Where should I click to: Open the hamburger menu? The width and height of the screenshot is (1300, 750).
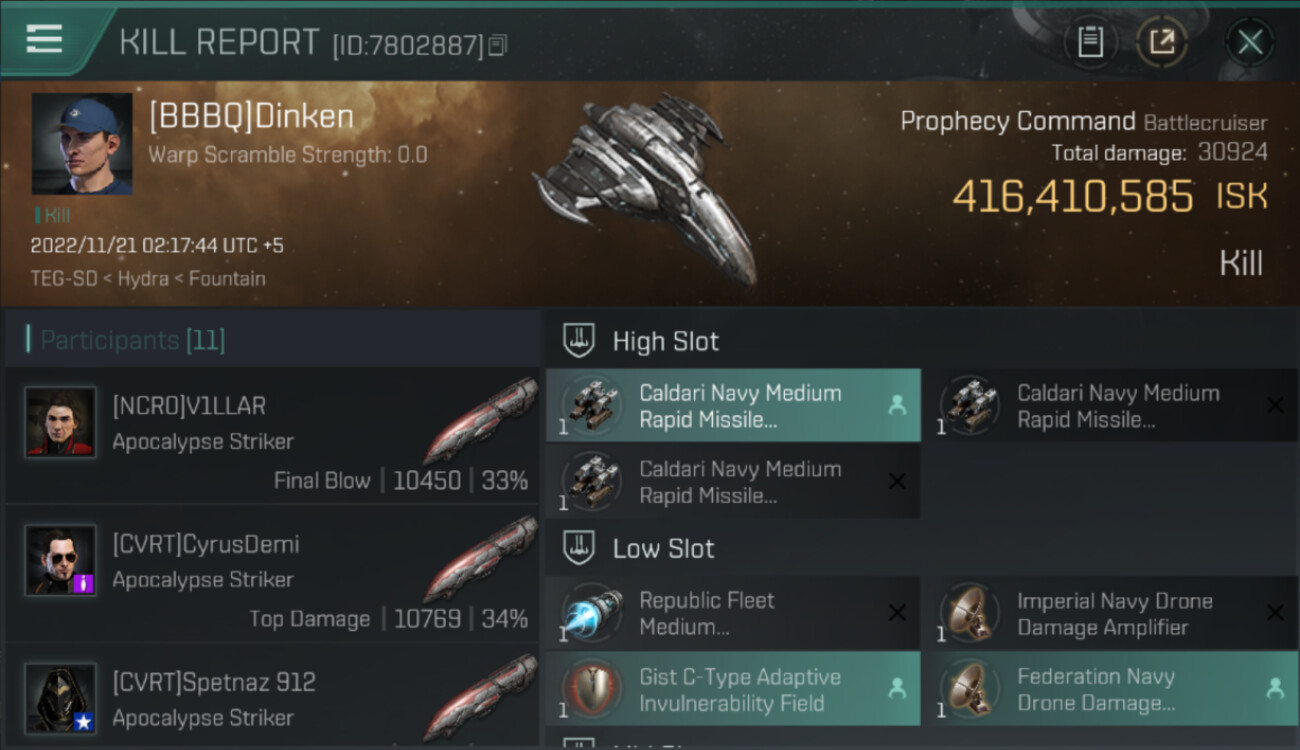44,40
